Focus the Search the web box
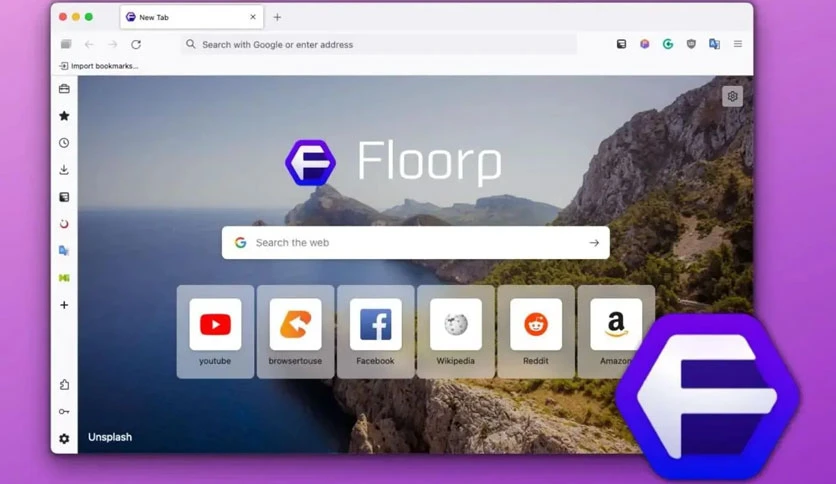The image size is (836, 484). (x=415, y=243)
